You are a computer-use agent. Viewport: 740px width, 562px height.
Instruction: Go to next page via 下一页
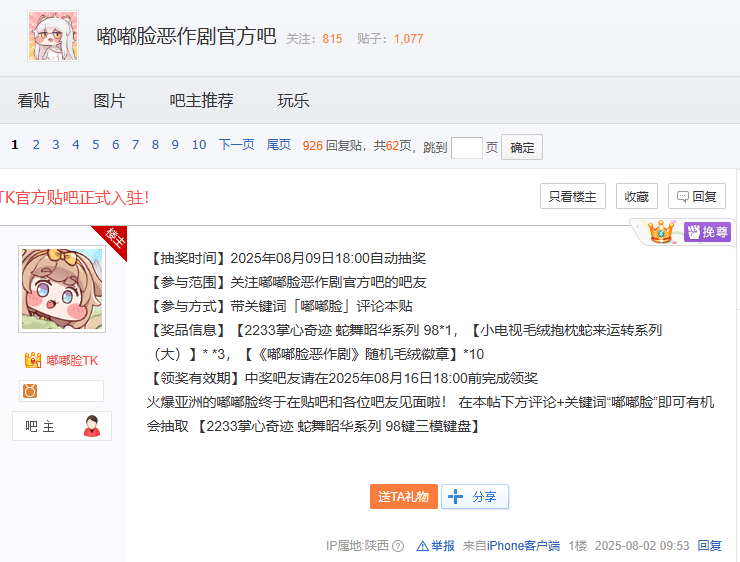click(x=236, y=145)
